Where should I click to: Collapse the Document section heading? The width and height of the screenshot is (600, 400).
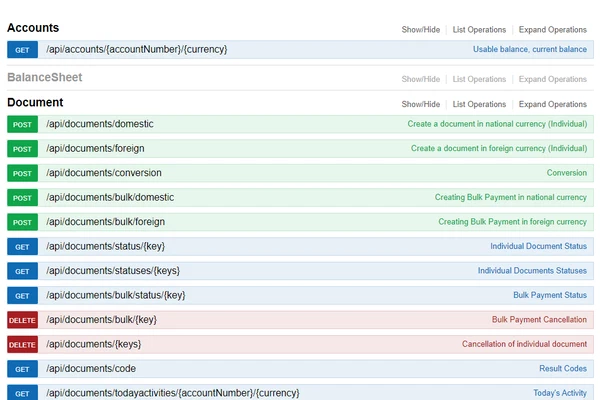pos(35,103)
